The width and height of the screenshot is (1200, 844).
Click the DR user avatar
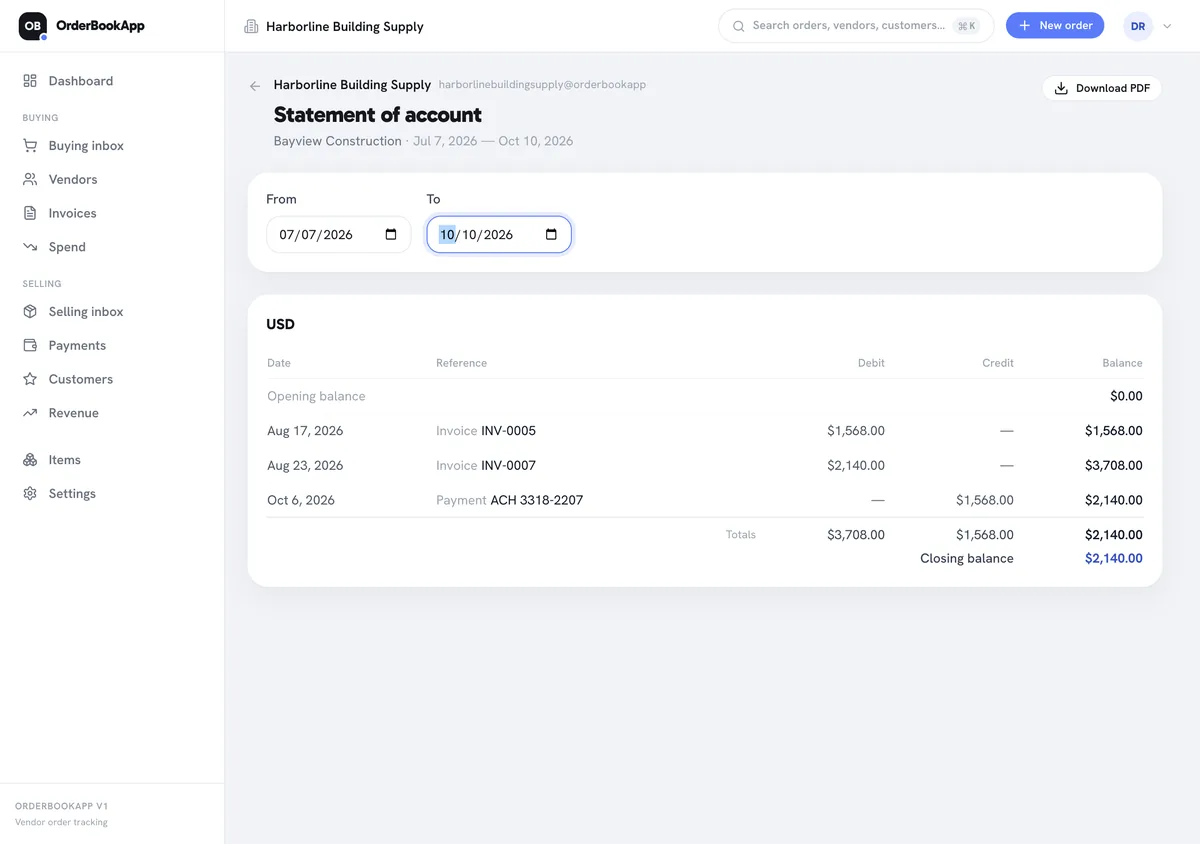coord(1138,26)
